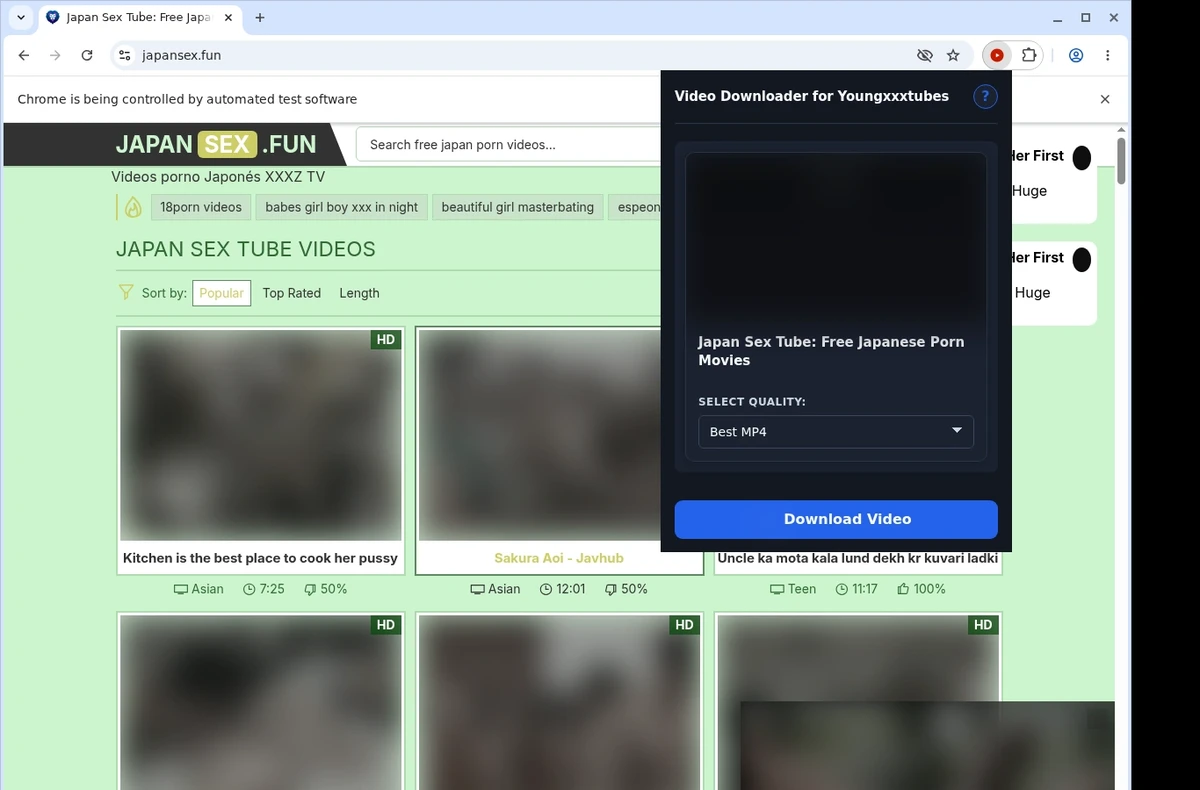Click the JAPAN SEX TUBE VIDEOS heading

[x=246, y=249]
